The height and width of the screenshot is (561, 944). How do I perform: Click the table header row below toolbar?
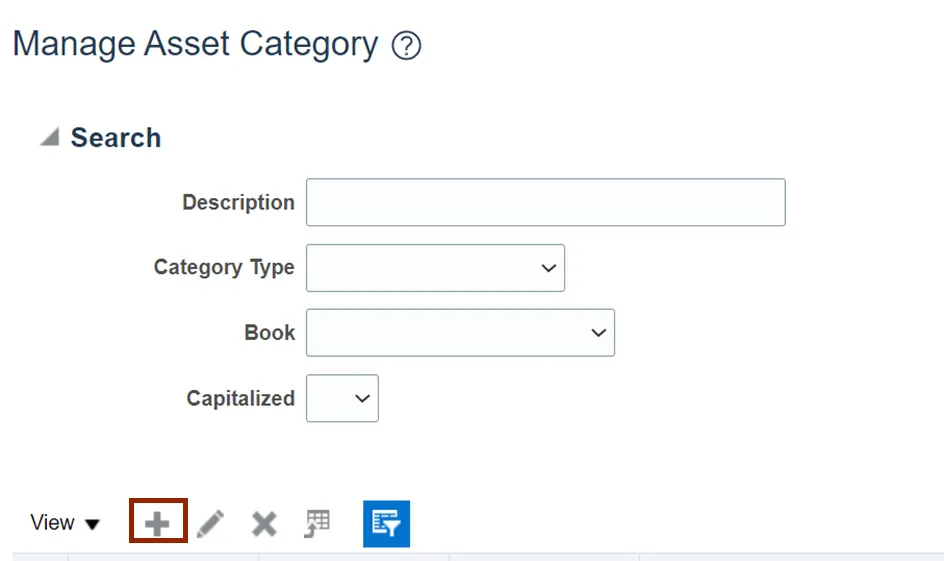(x=478, y=557)
